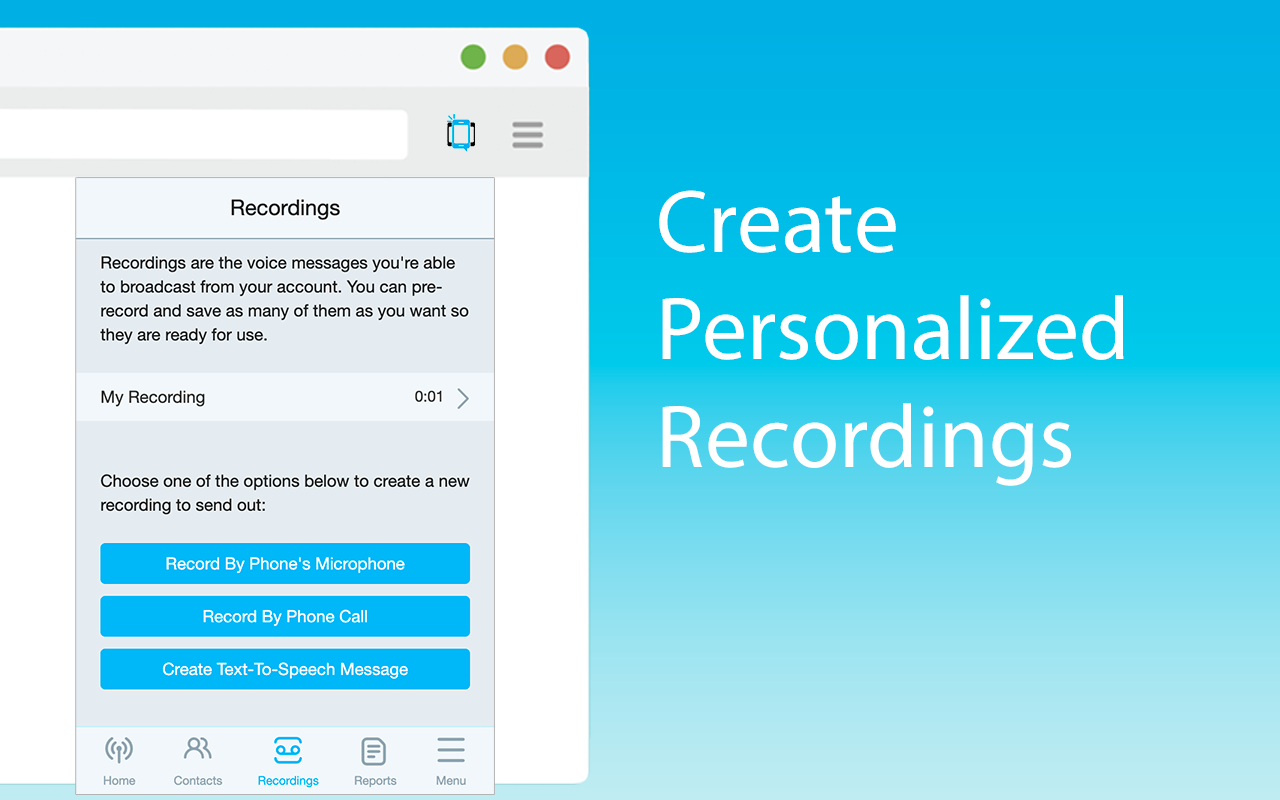The height and width of the screenshot is (800, 1280).
Task: Open the browser hamburger menu
Action: pyautogui.click(x=528, y=134)
